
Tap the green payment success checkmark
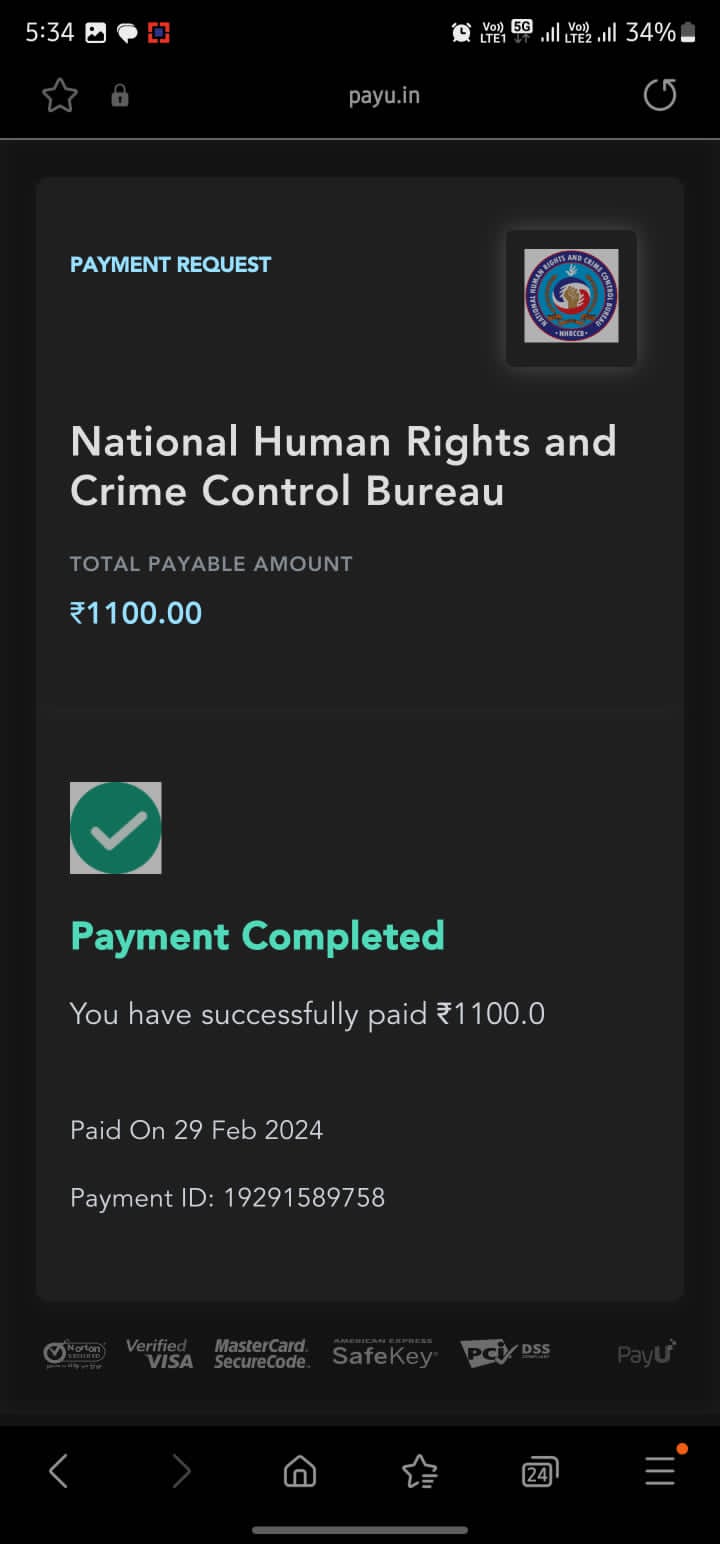point(116,828)
